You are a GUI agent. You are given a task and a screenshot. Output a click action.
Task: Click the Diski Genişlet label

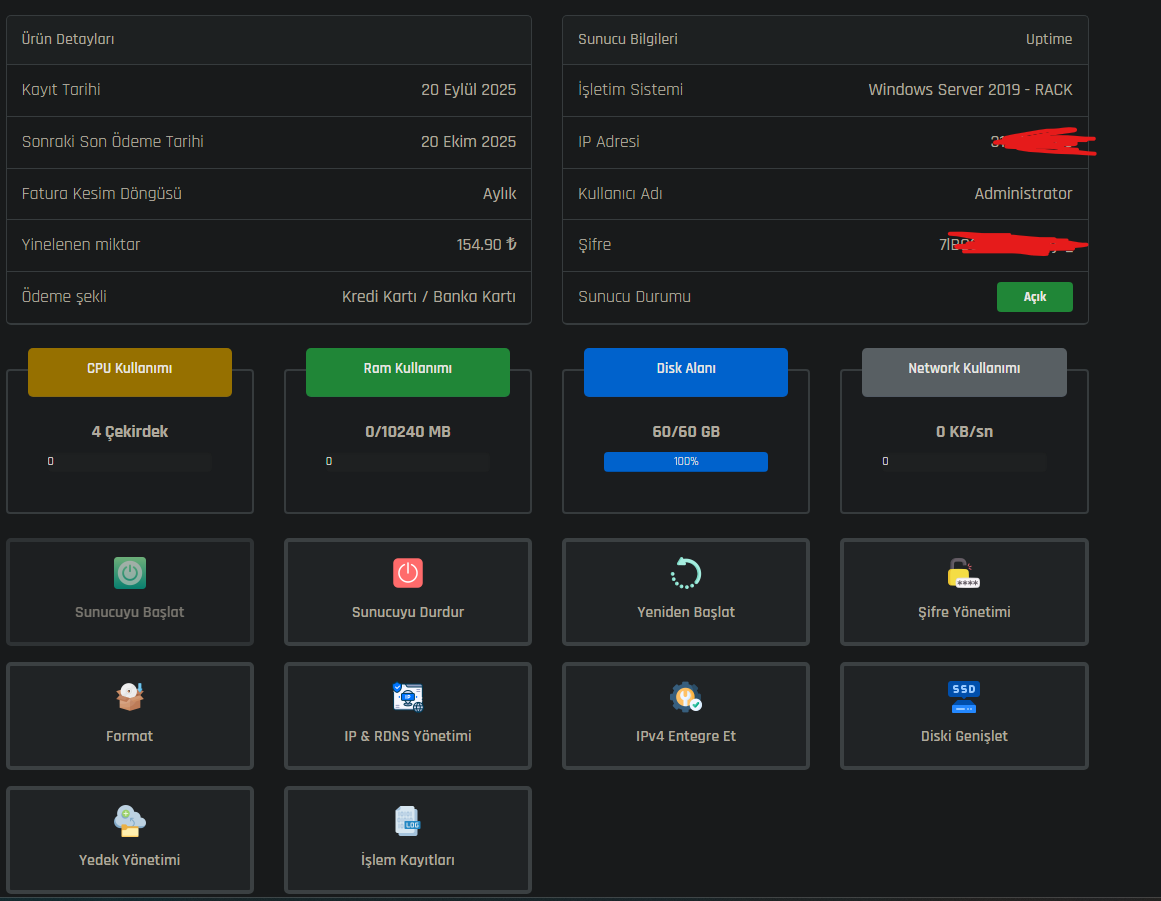[964, 736]
